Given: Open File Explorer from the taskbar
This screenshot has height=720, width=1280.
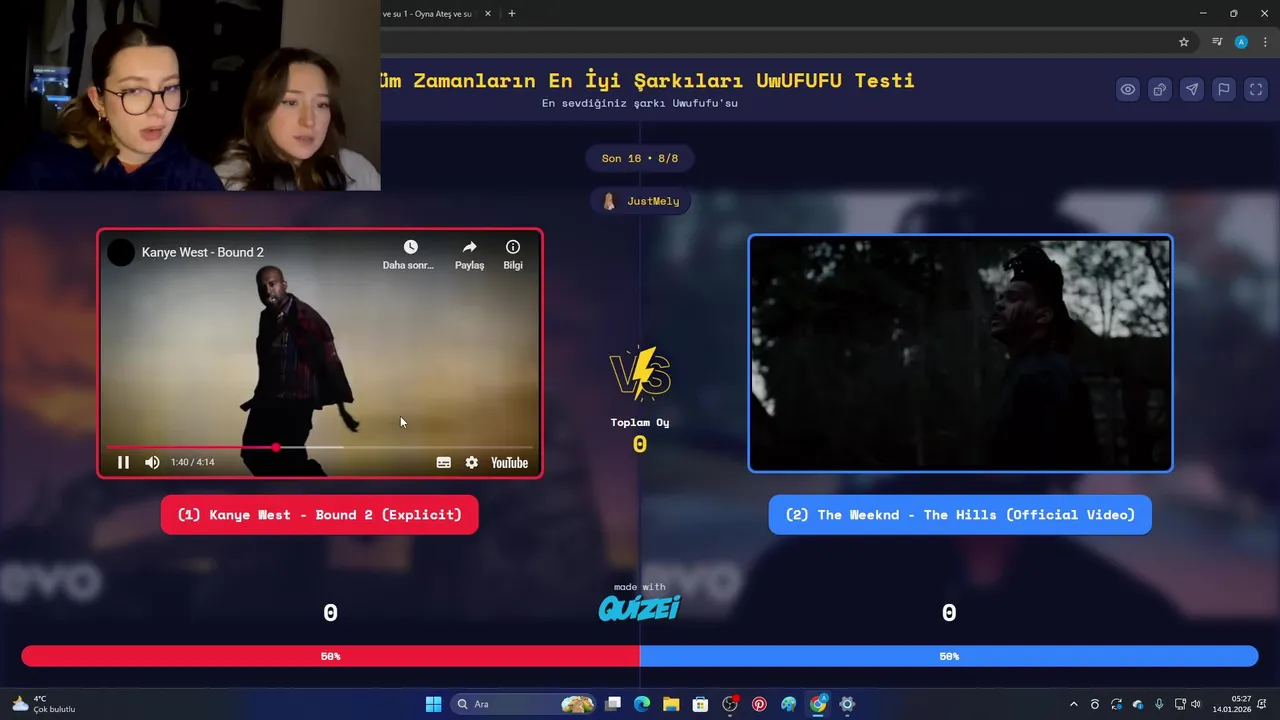Looking at the screenshot, I should click(x=671, y=704).
